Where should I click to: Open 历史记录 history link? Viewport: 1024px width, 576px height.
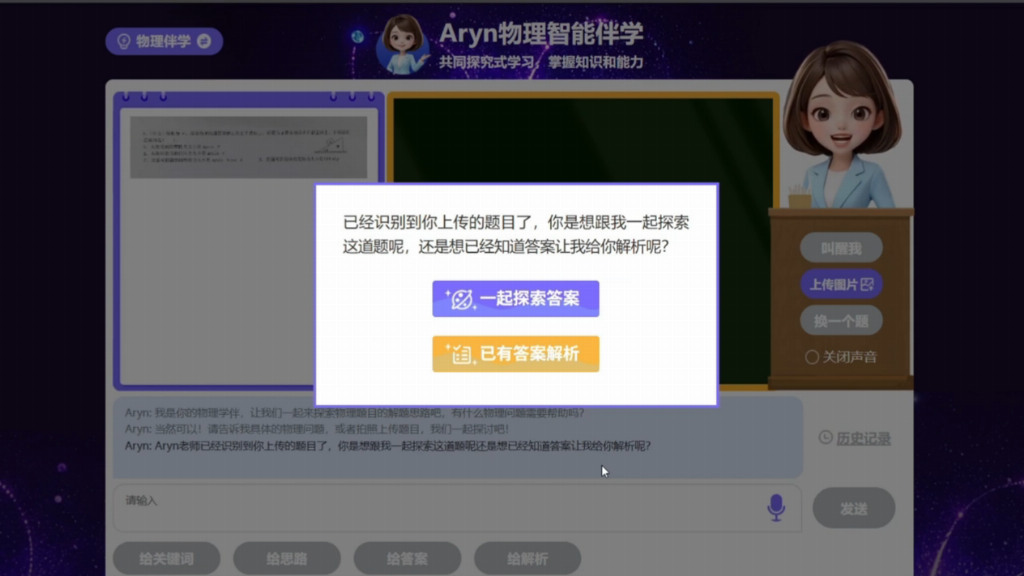tap(863, 438)
